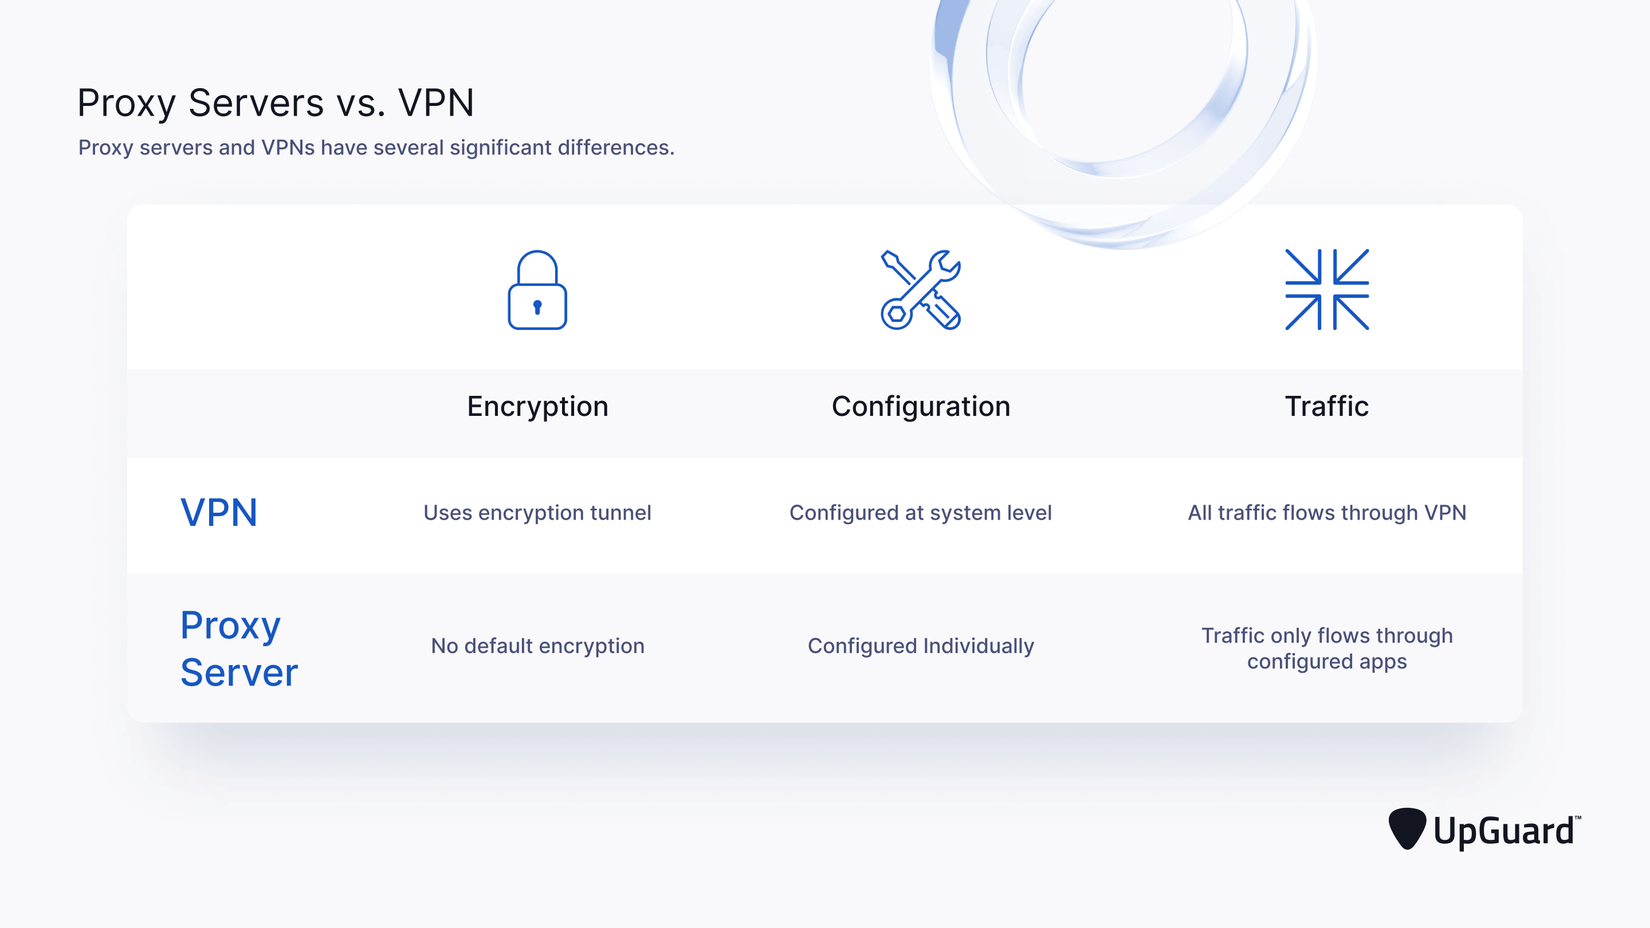Click the VPN row label
Viewport: 1650px width, 928px height.
click(219, 513)
